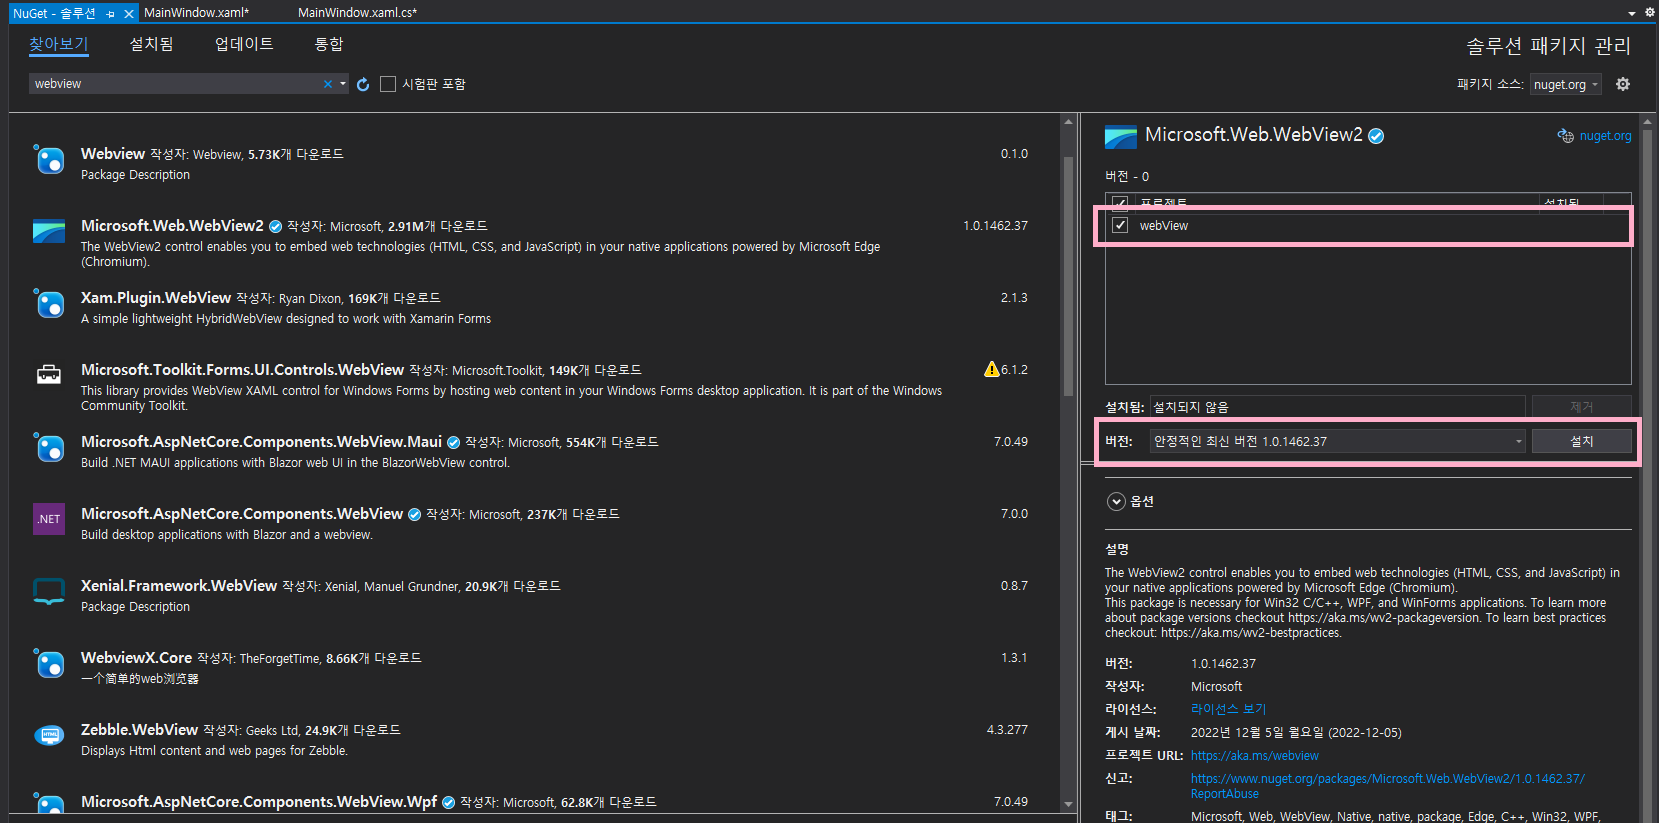
Task: Expand the Options section chevron
Action: [x=1116, y=501]
